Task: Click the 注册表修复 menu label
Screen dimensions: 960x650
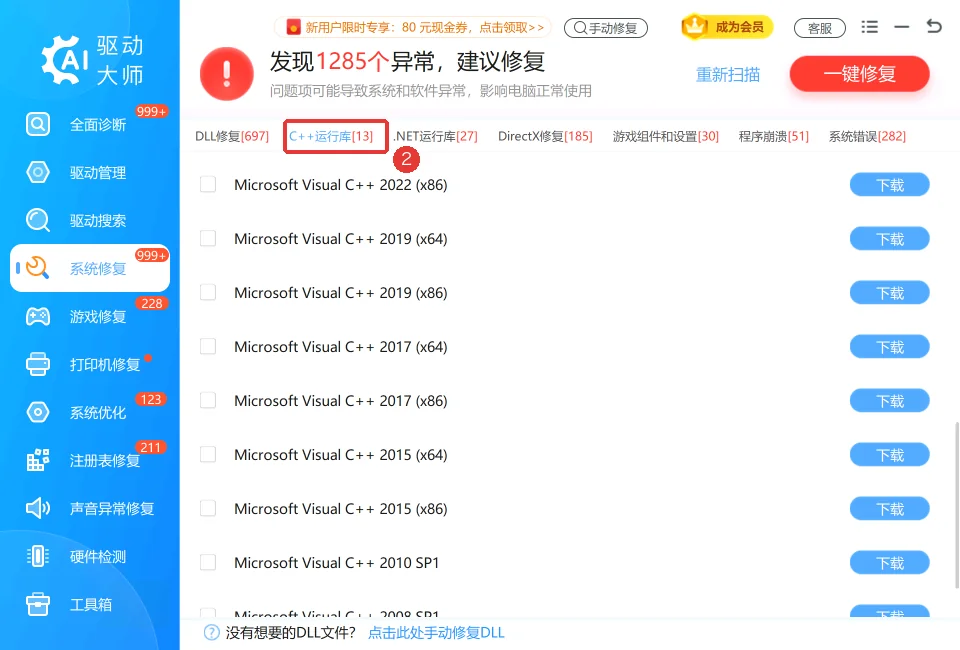Action: tap(105, 460)
